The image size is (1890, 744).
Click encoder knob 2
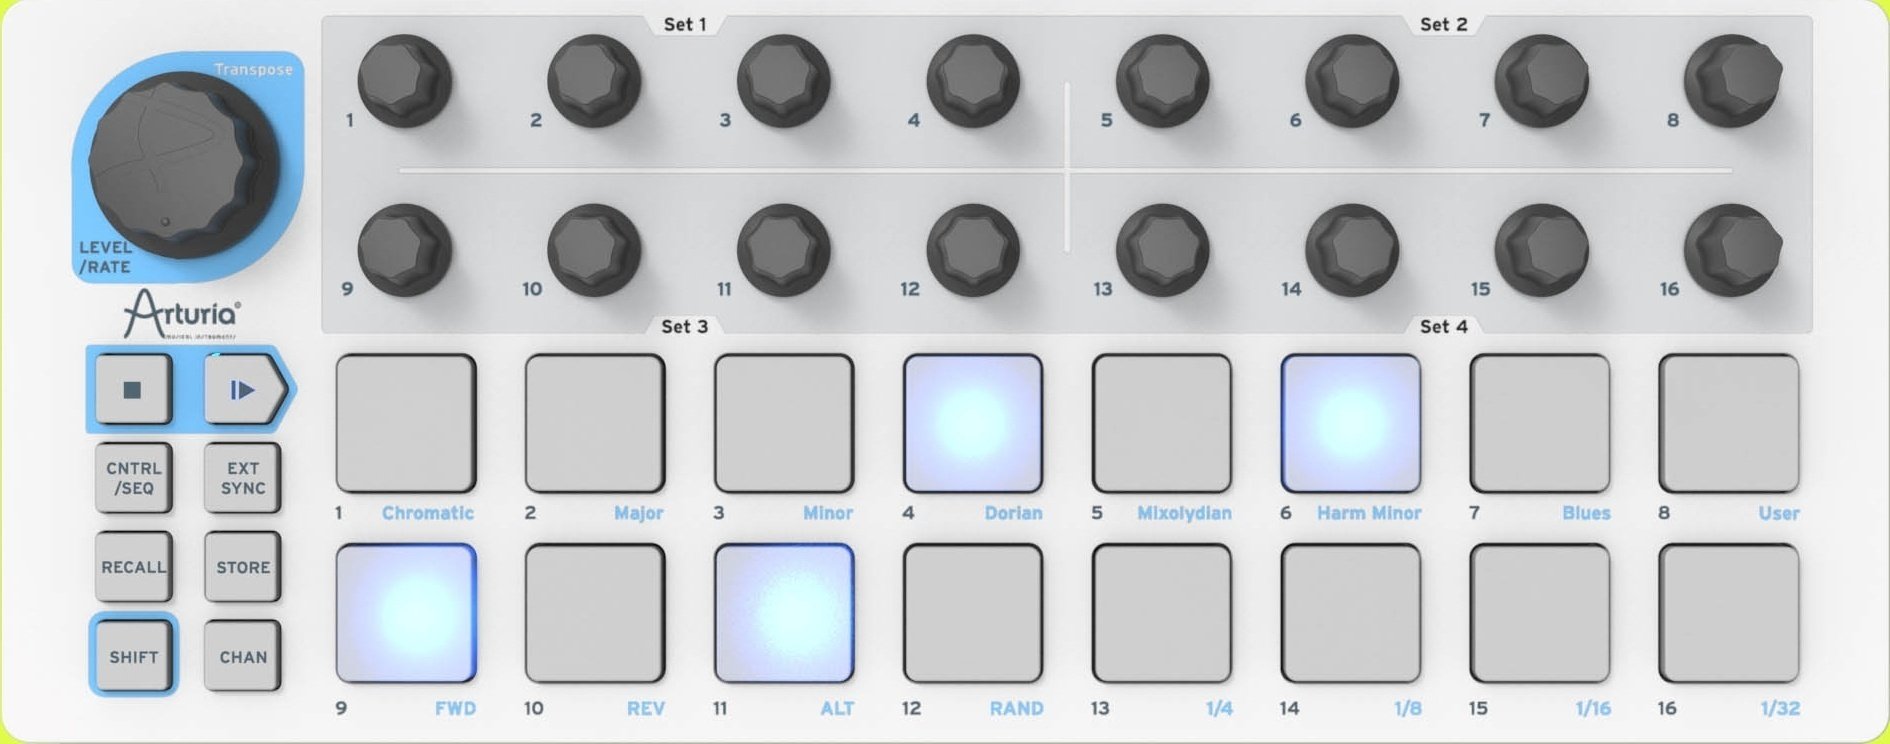click(594, 80)
